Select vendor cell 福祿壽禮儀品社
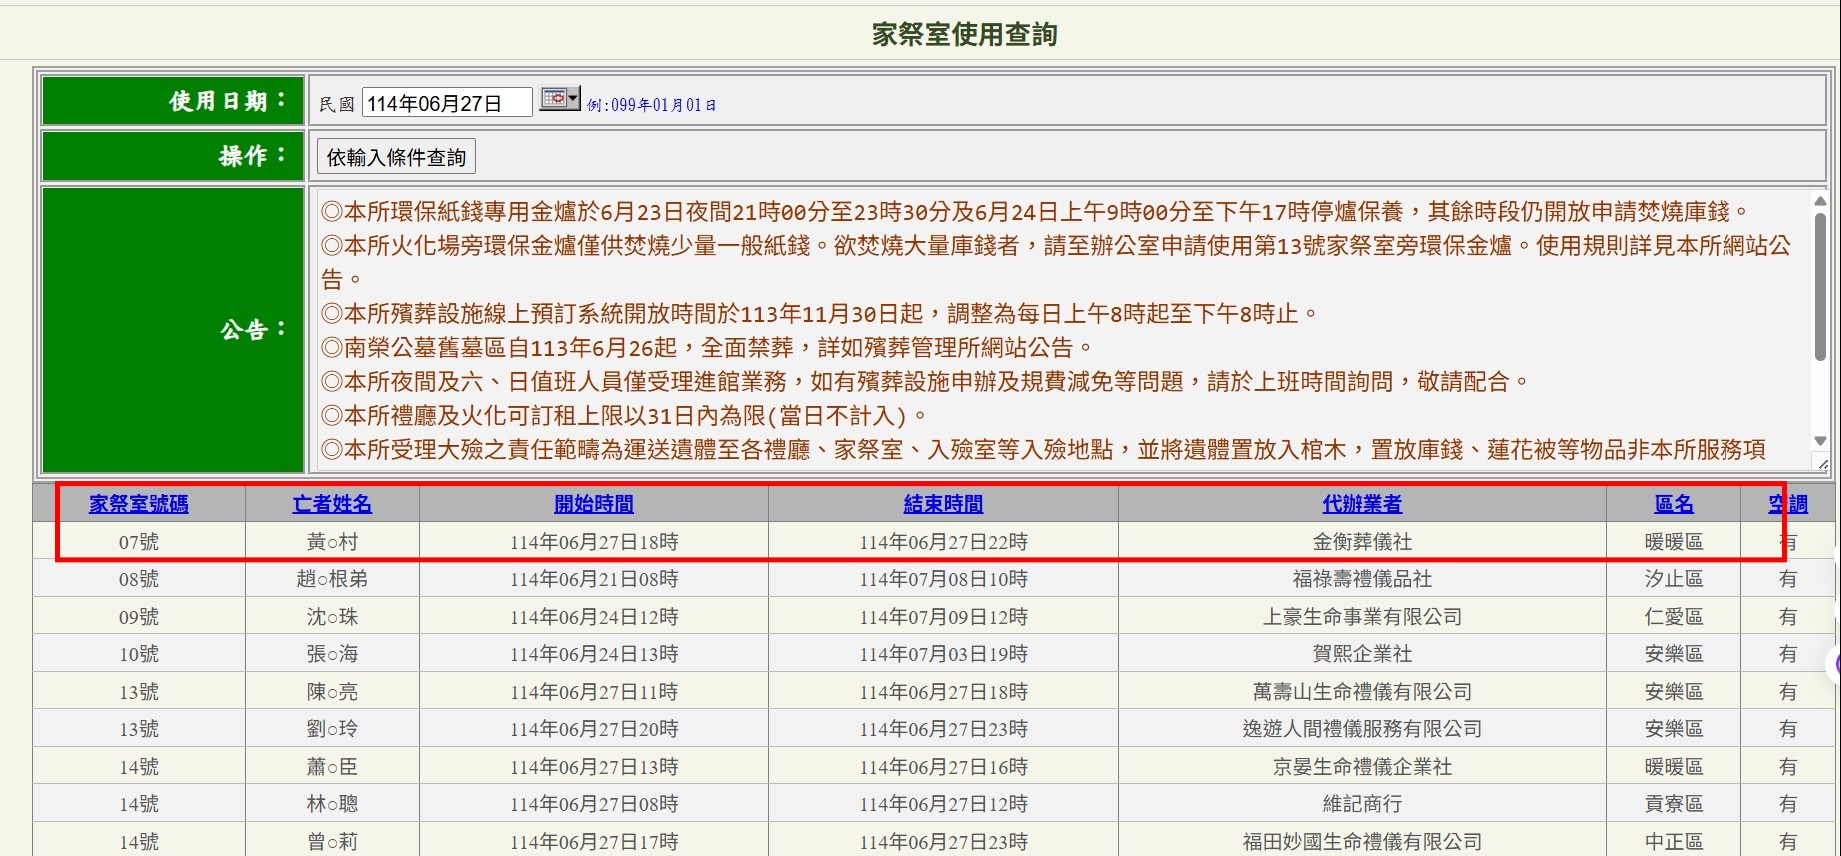1841x856 pixels. pyautogui.click(x=1362, y=579)
